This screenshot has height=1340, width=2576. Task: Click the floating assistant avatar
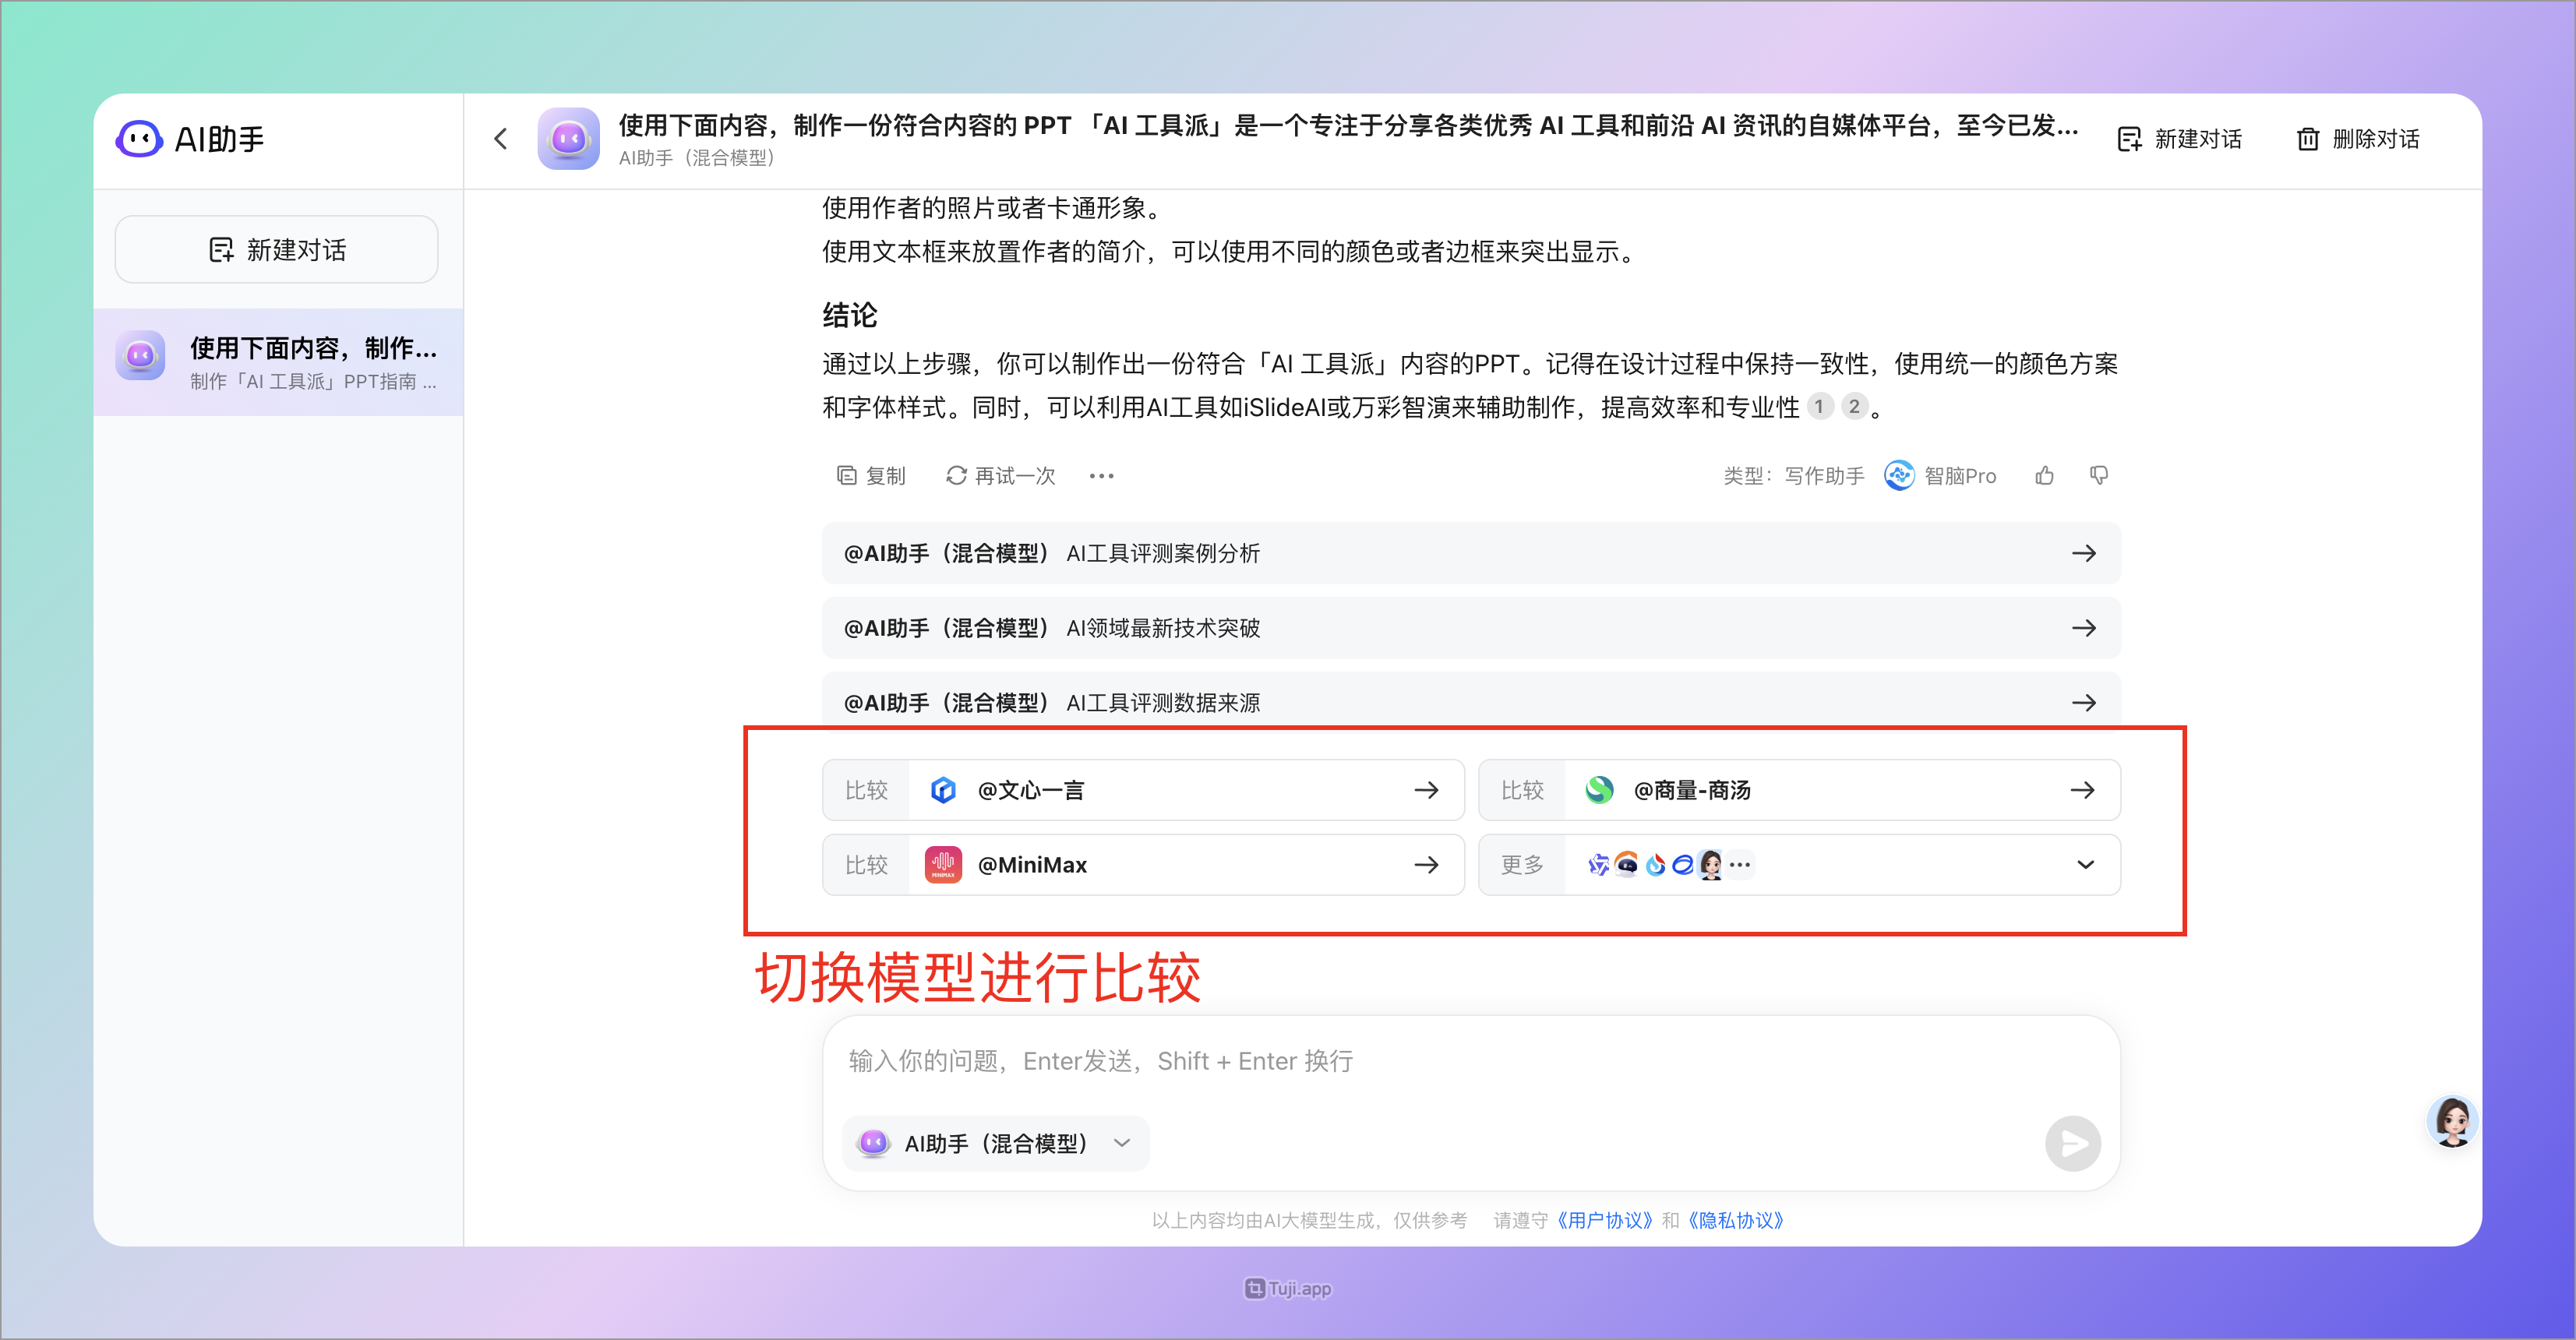tap(2452, 1121)
